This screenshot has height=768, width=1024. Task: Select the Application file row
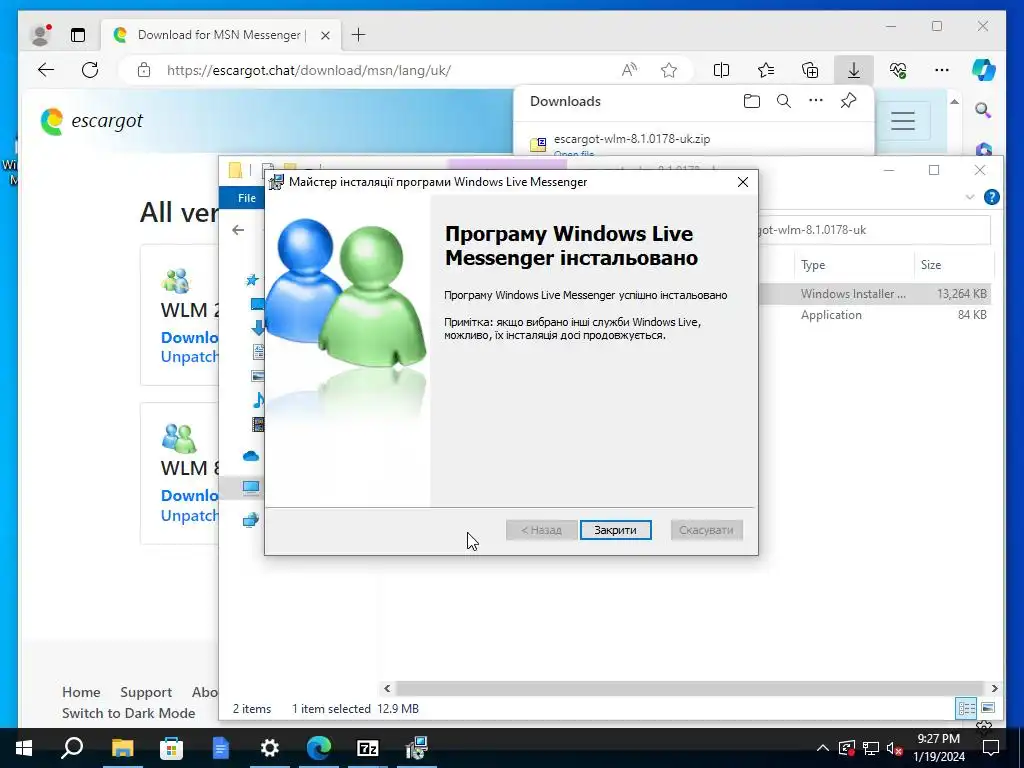(875, 315)
